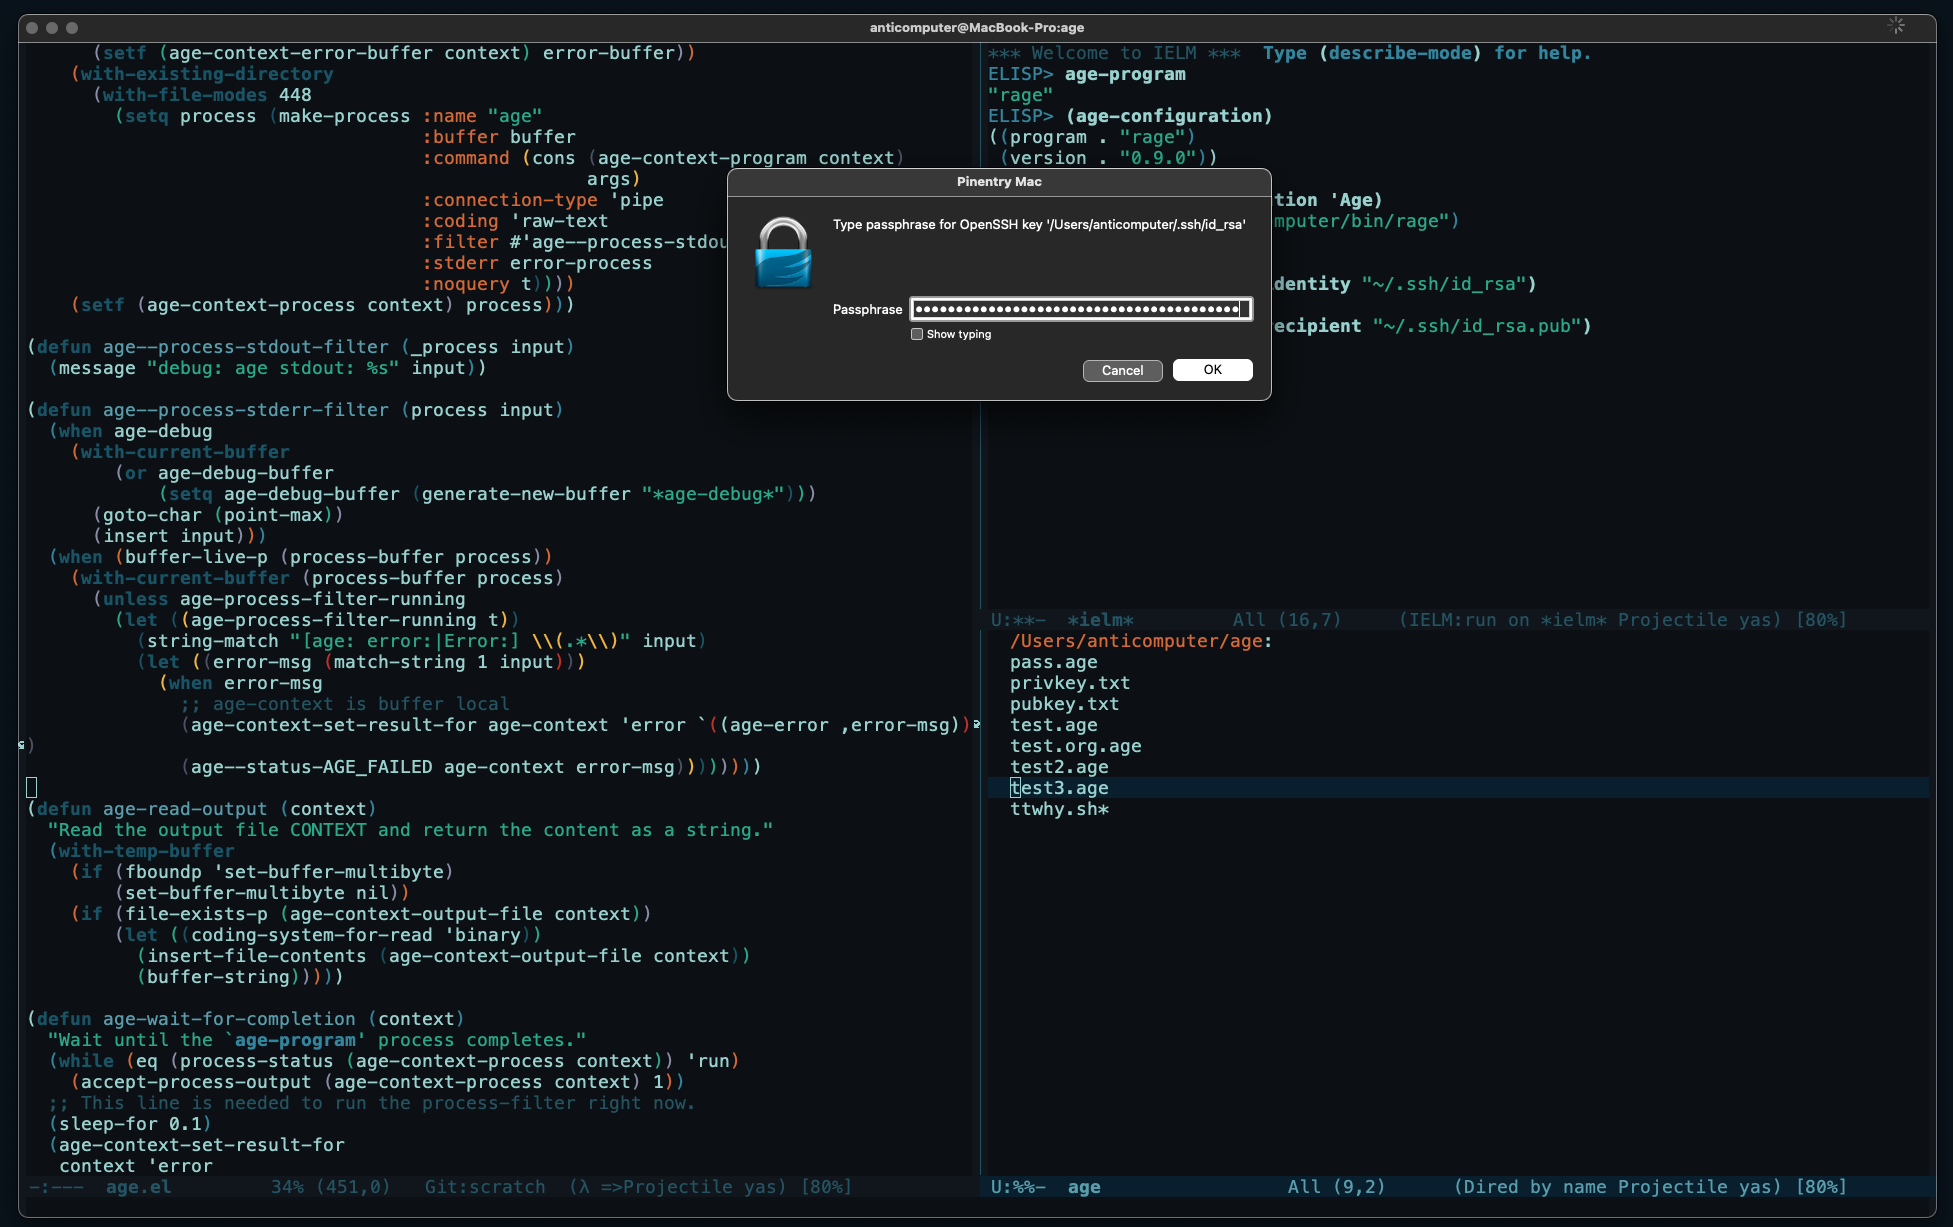Image resolution: width=1953 pixels, height=1227 pixels.
Task: Open test.org.age in dired buffer
Action: pos(1075,746)
